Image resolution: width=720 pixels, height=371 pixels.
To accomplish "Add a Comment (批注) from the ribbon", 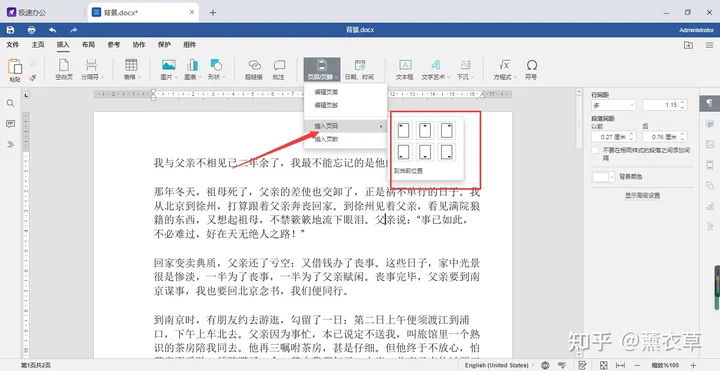I will [279, 69].
